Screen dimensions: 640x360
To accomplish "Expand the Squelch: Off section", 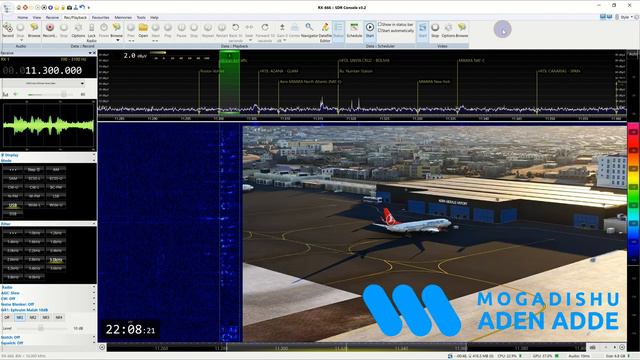I will 93,343.
